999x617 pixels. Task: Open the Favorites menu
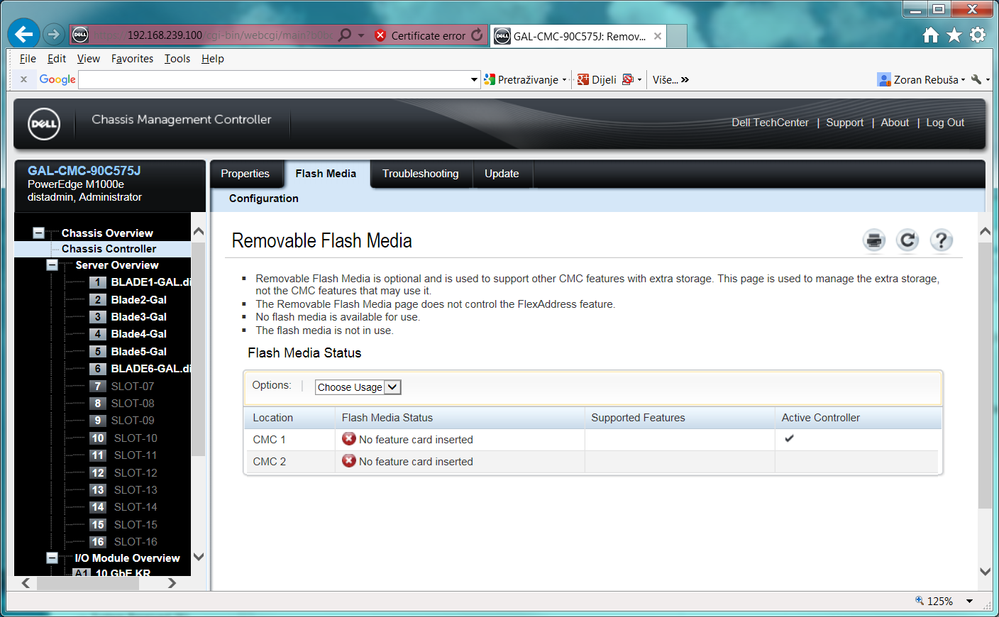pos(132,59)
